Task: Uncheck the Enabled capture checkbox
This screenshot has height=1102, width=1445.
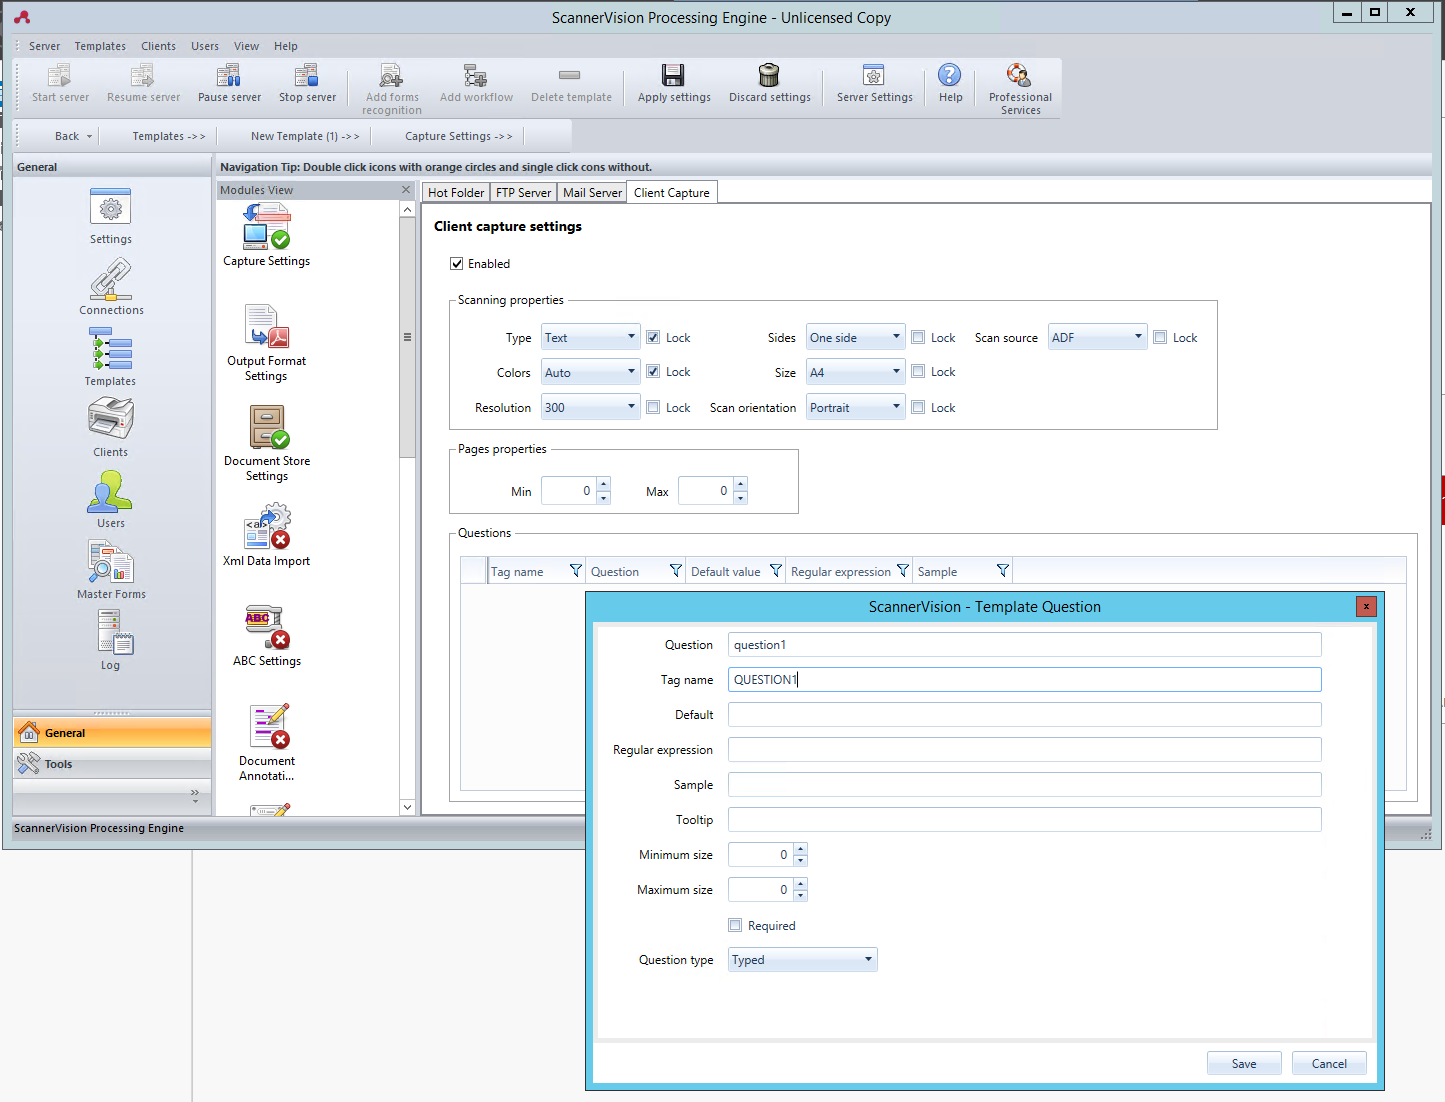Action: [457, 263]
